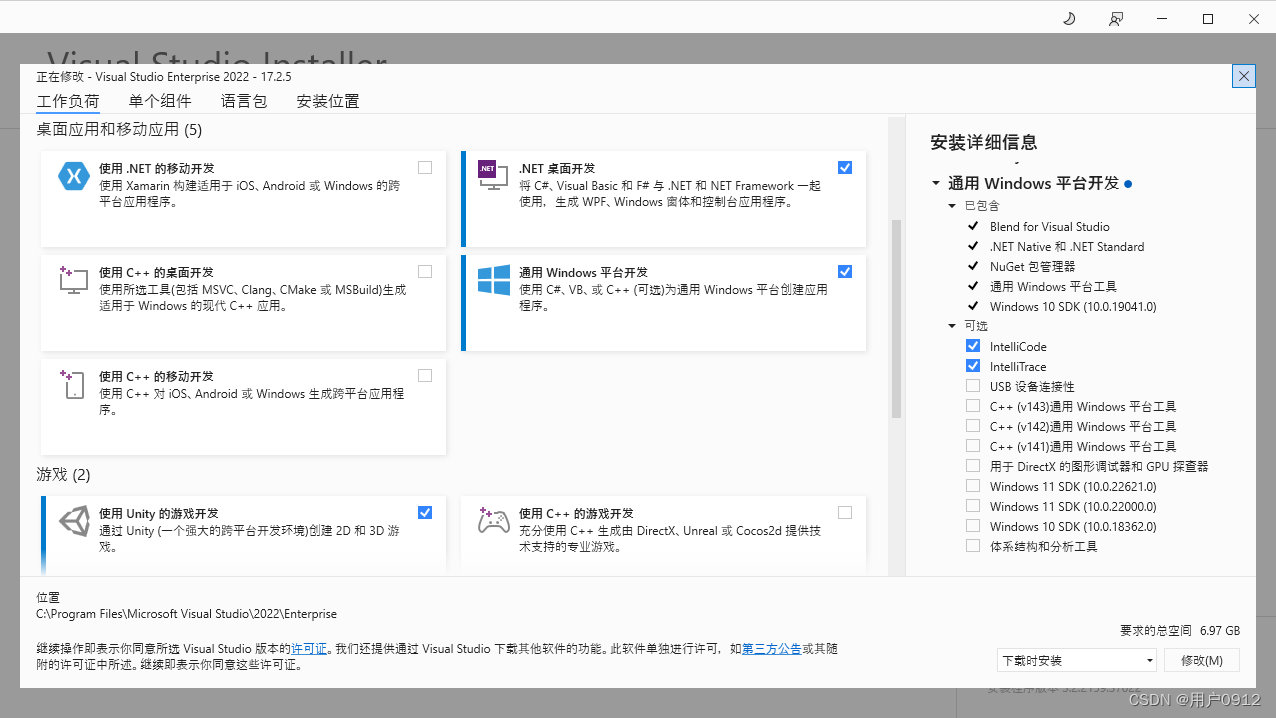Image resolution: width=1276 pixels, height=718 pixels.
Task: Click the C++ game development gamepad icon
Action: [494, 521]
